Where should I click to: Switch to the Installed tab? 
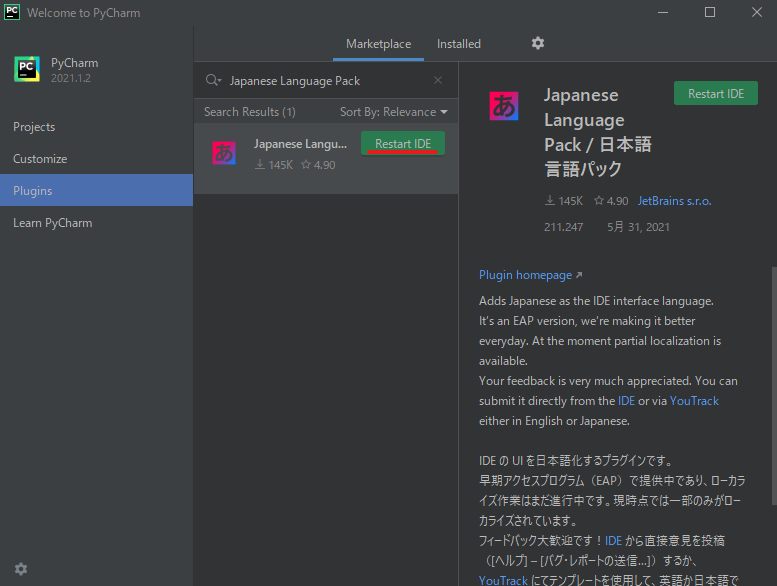coord(459,44)
